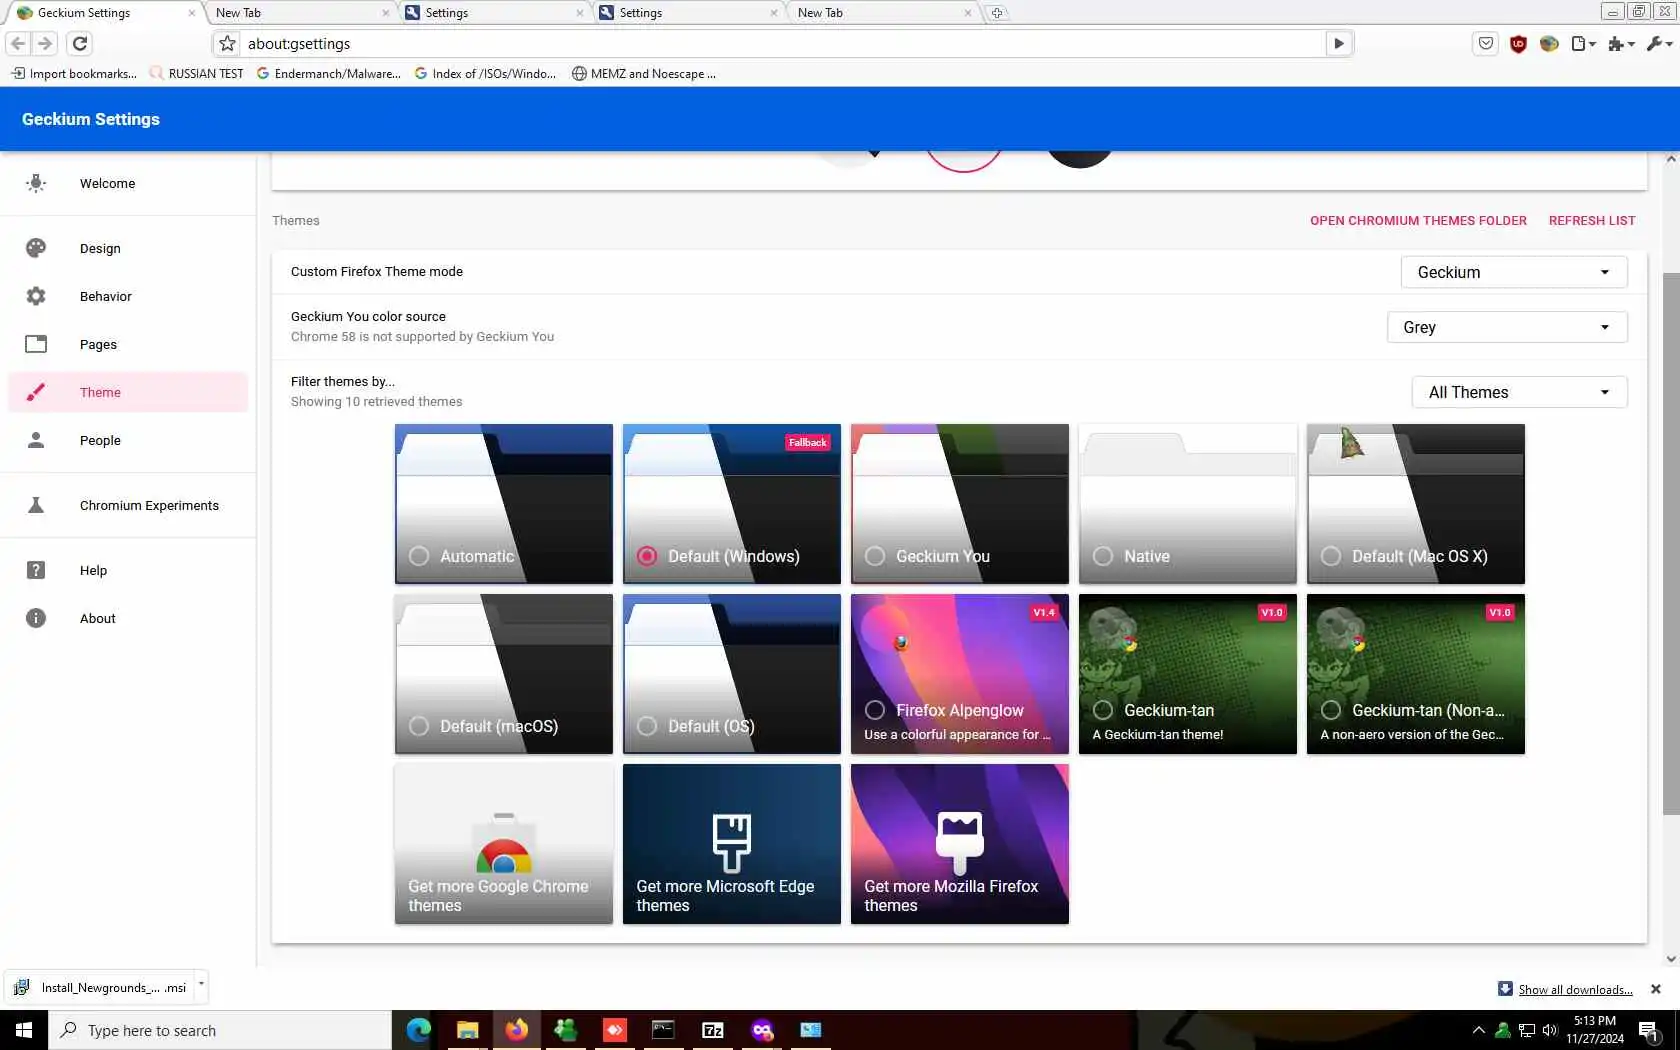Select the Automatic theme radio button
Screen dimensions: 1680x1050
tap(419, 556)
